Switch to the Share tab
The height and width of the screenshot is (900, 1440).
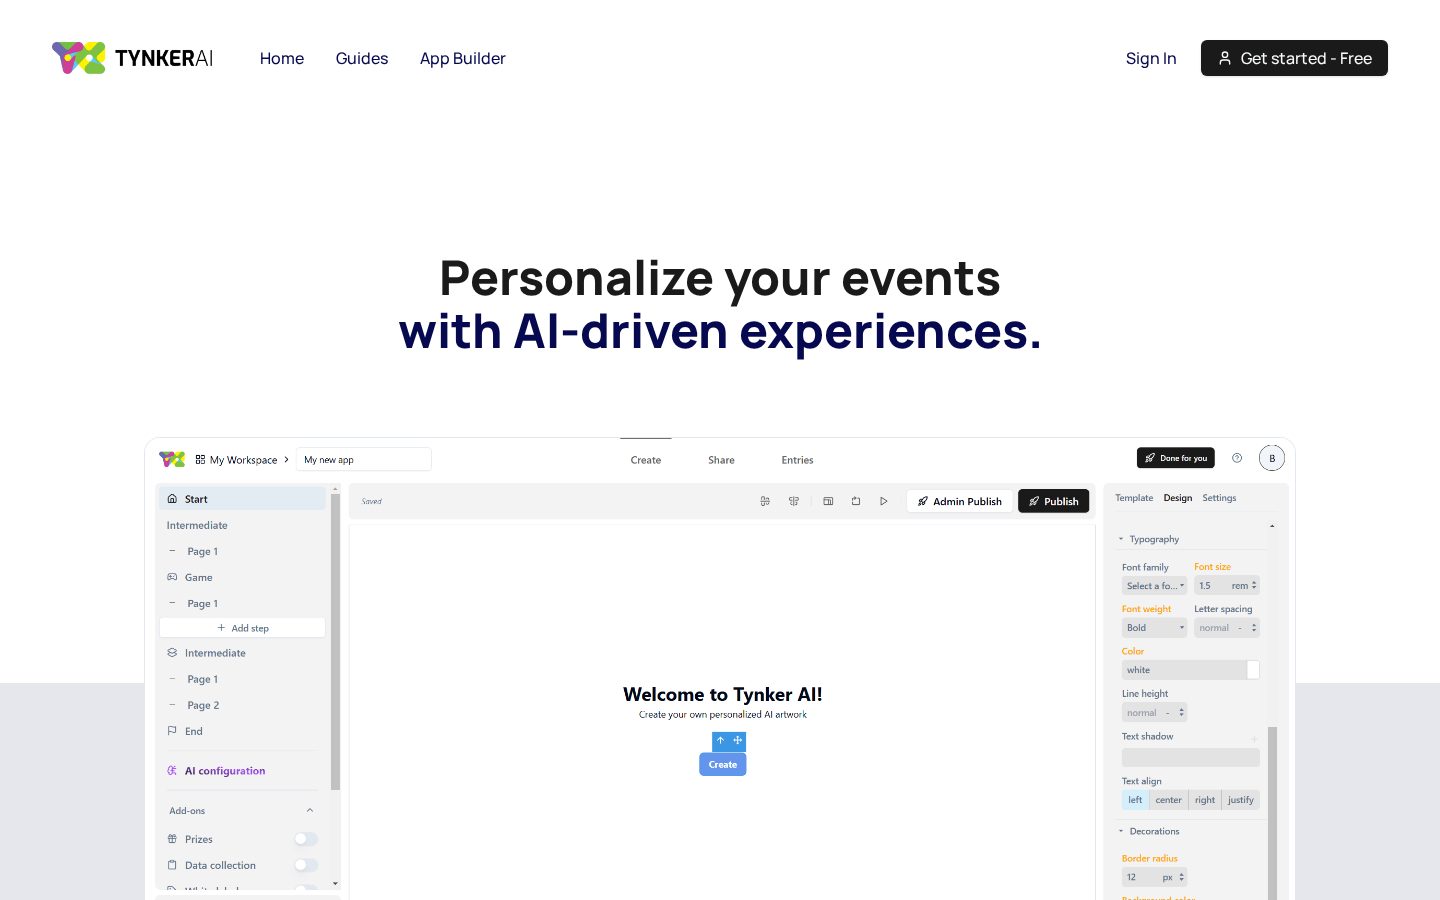pyautogui.click(x=721, y=460)
